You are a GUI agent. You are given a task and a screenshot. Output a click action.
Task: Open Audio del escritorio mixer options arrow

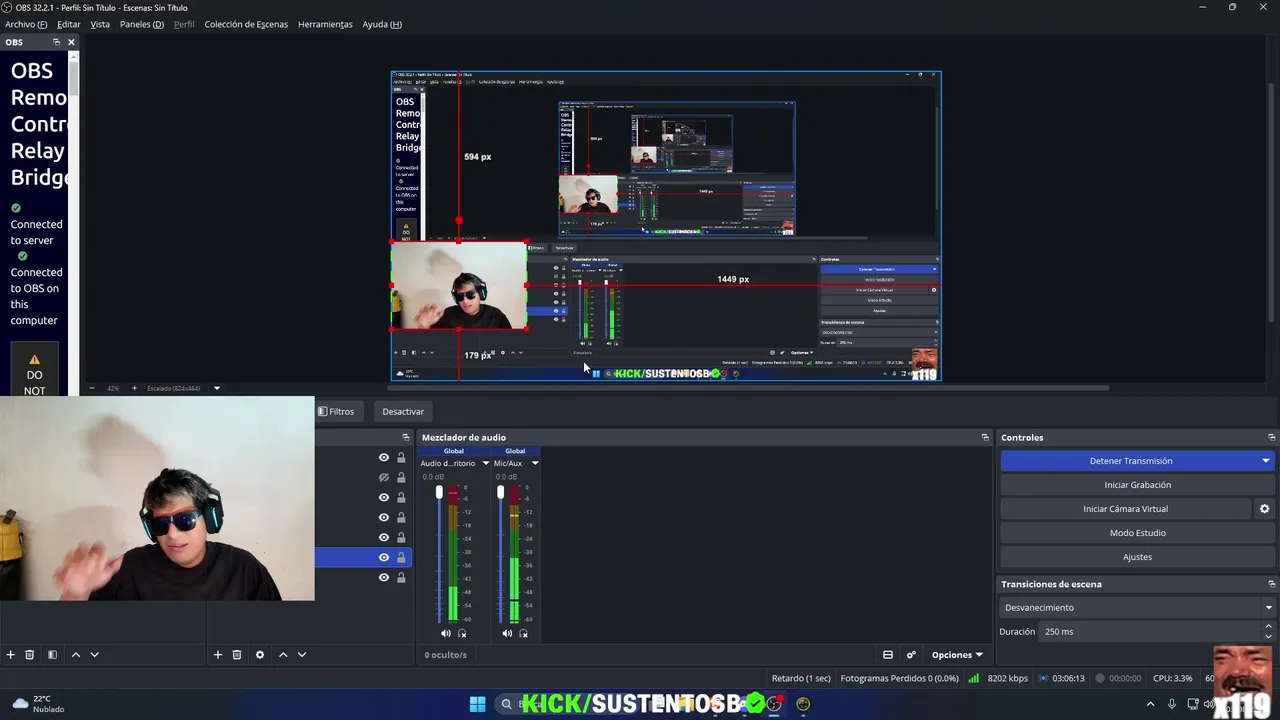(x=485, y=463)
